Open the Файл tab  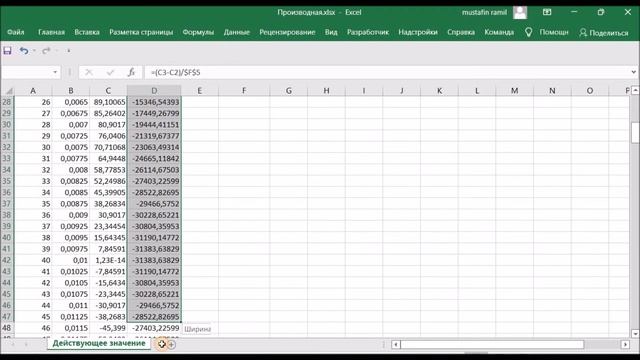[x=16, y=32]
